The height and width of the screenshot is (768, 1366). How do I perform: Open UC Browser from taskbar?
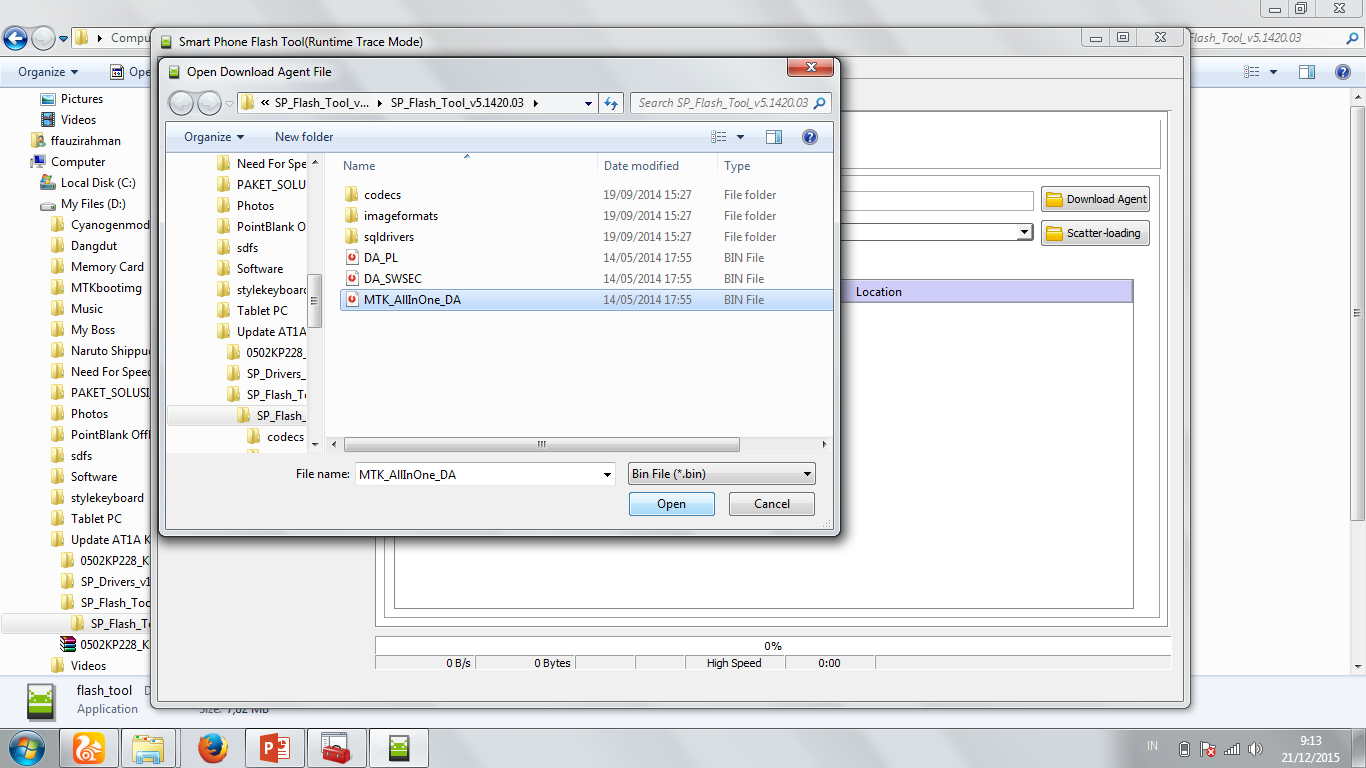click(x=87, y=748)
